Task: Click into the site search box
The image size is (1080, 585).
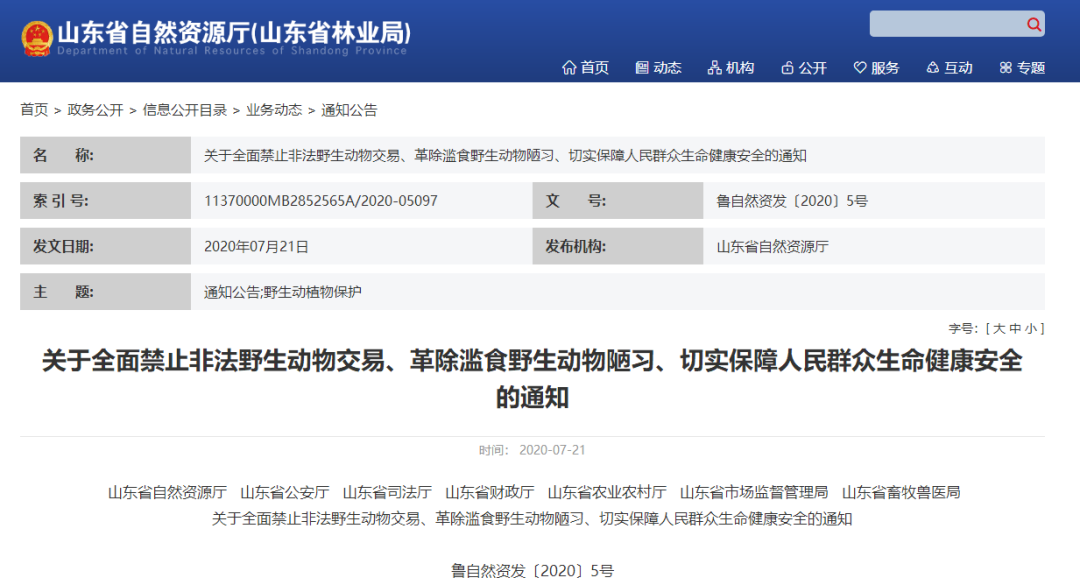Action: click(945, 24)
